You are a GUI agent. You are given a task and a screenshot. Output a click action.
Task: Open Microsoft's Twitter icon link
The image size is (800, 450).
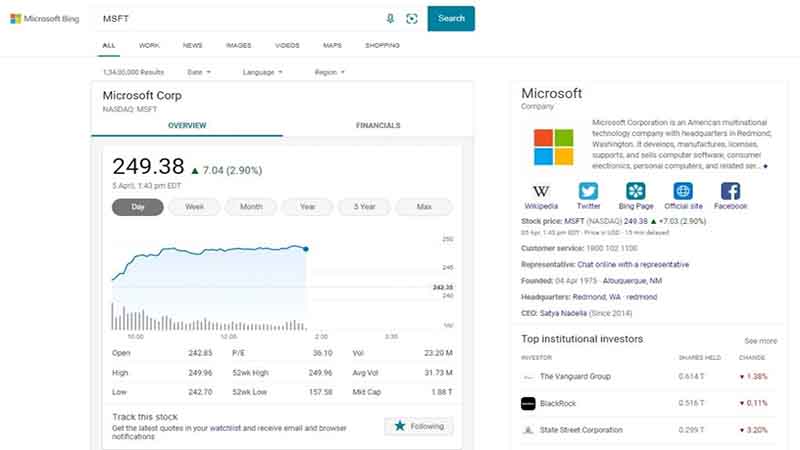[x=588, y=191]
